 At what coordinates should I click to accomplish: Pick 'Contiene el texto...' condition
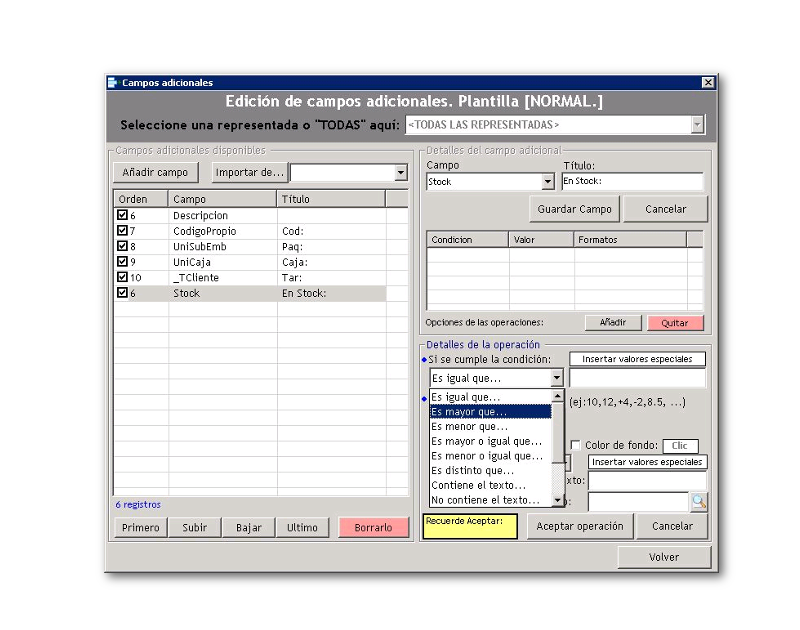click(491, 485)
